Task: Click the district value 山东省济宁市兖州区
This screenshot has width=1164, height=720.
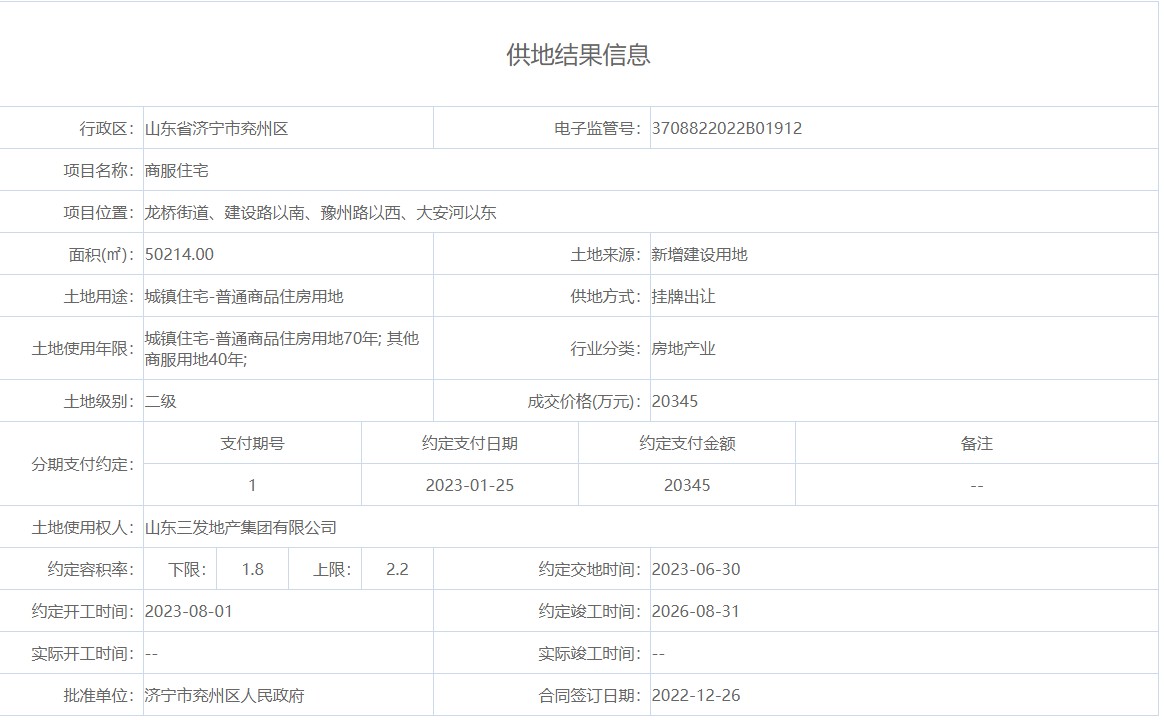Action: (x=216, y=129)
